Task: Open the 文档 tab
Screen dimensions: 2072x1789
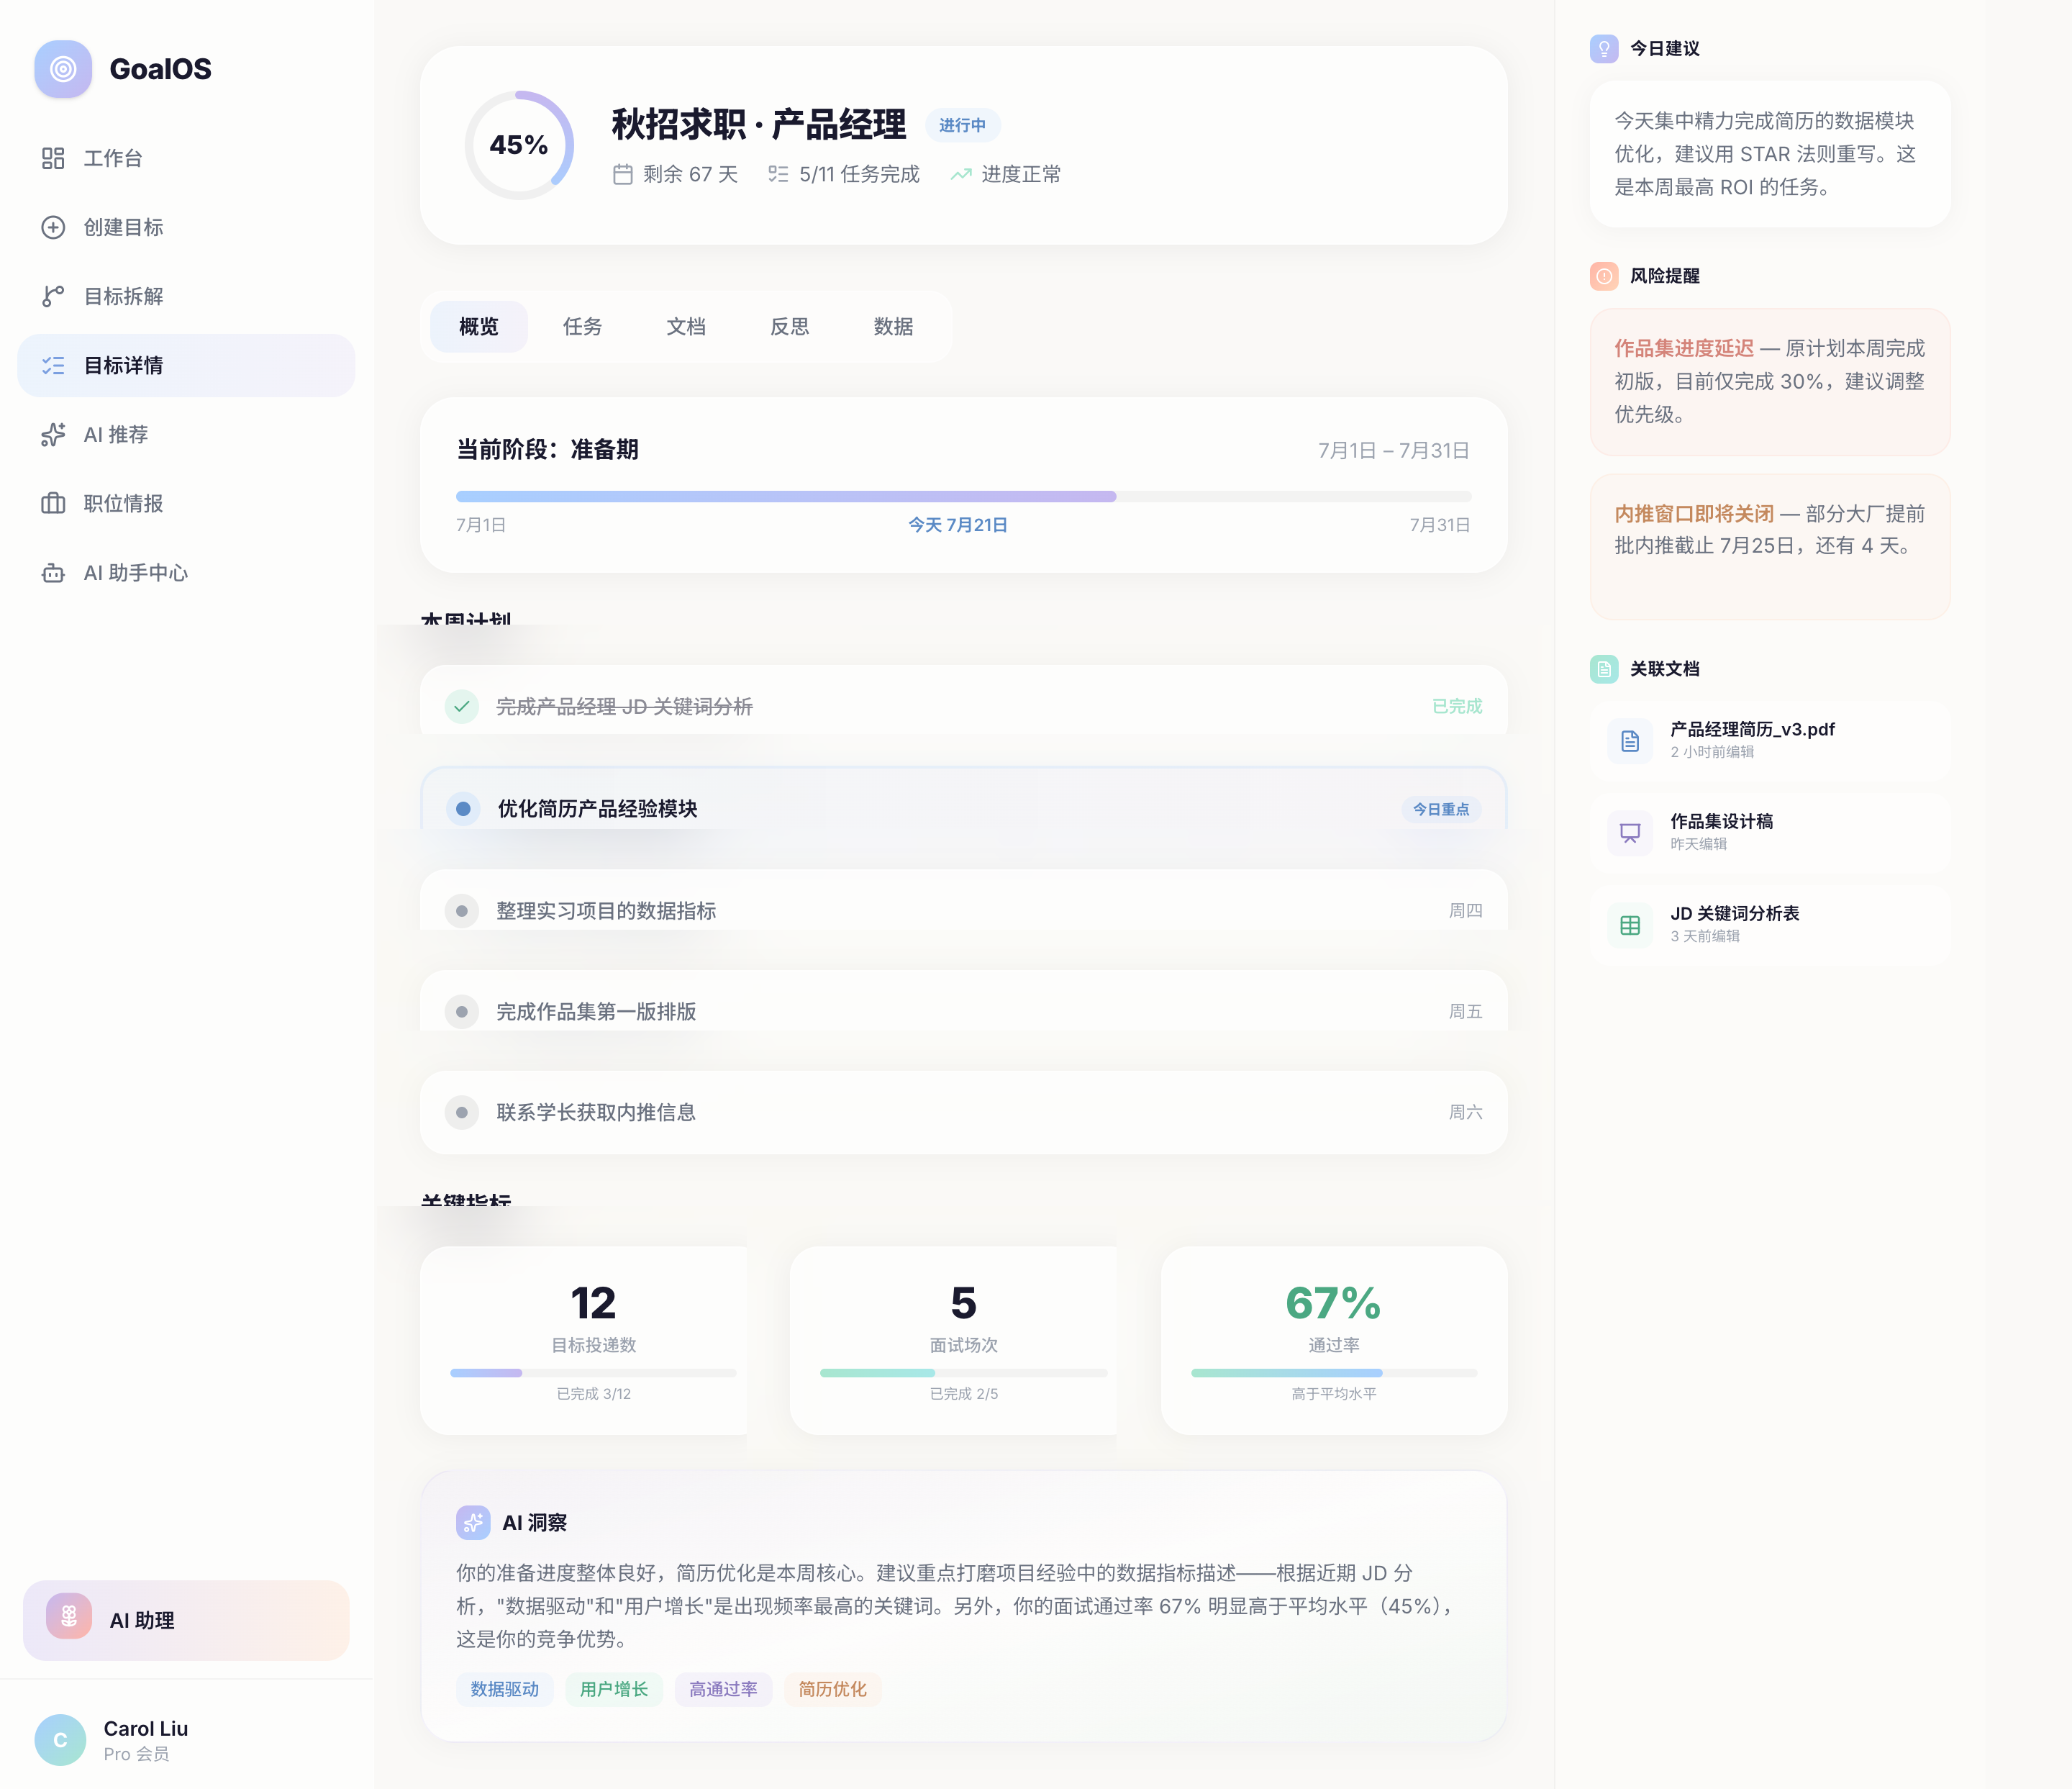Action: (x=686, y=326)
